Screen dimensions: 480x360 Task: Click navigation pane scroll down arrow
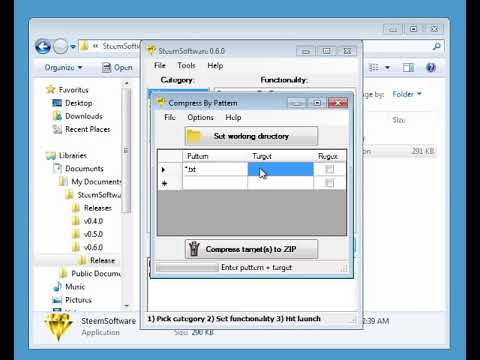(126, 305)
